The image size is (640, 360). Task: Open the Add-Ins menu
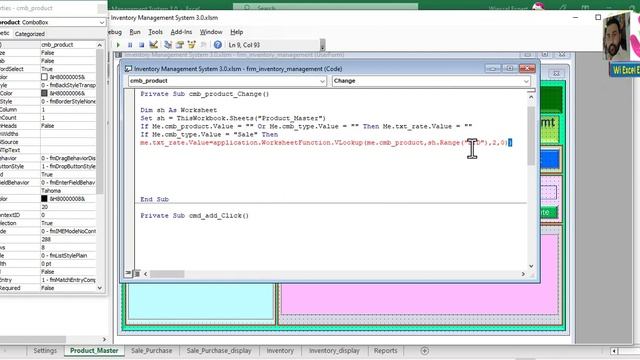[181, 32]
